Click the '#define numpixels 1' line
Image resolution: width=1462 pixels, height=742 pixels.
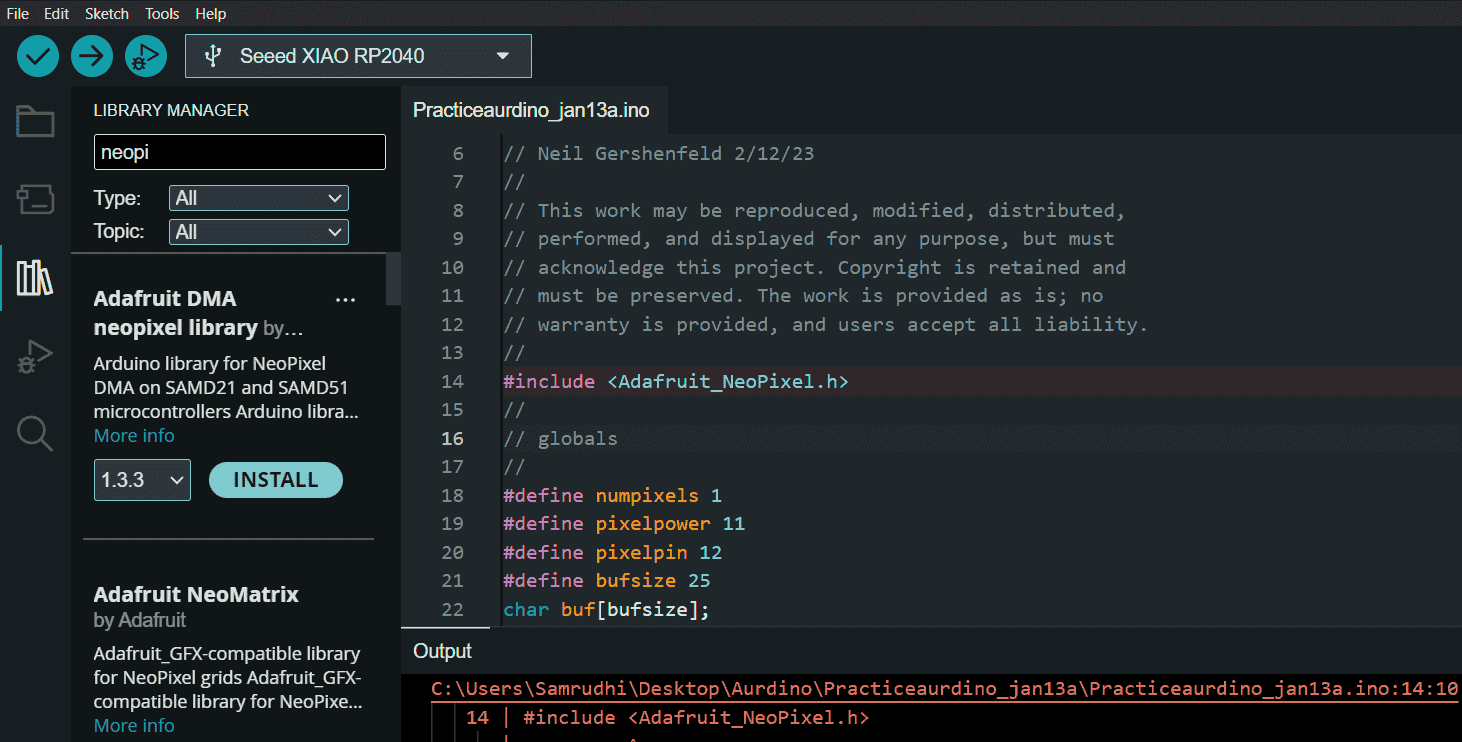pyautogui.click(x=612, y=495)
